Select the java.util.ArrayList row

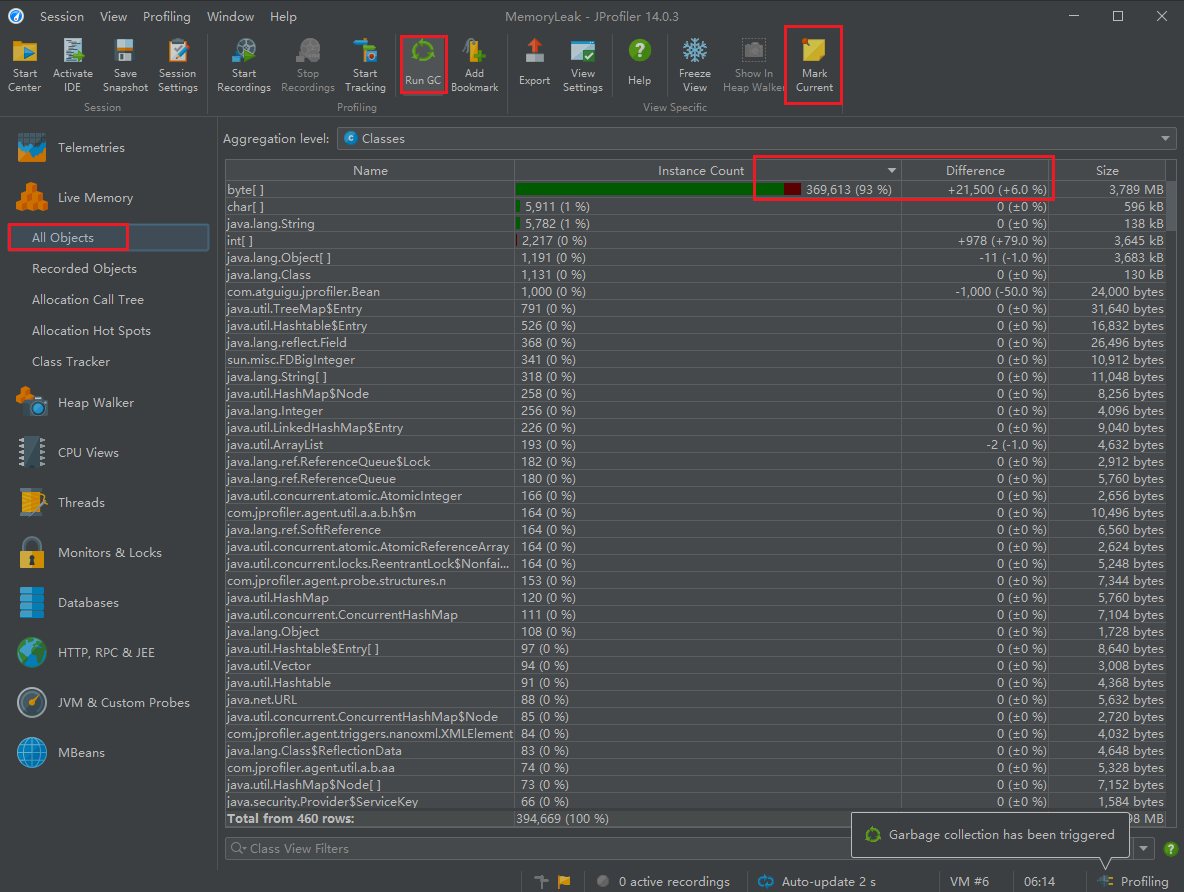click(695, 444)
